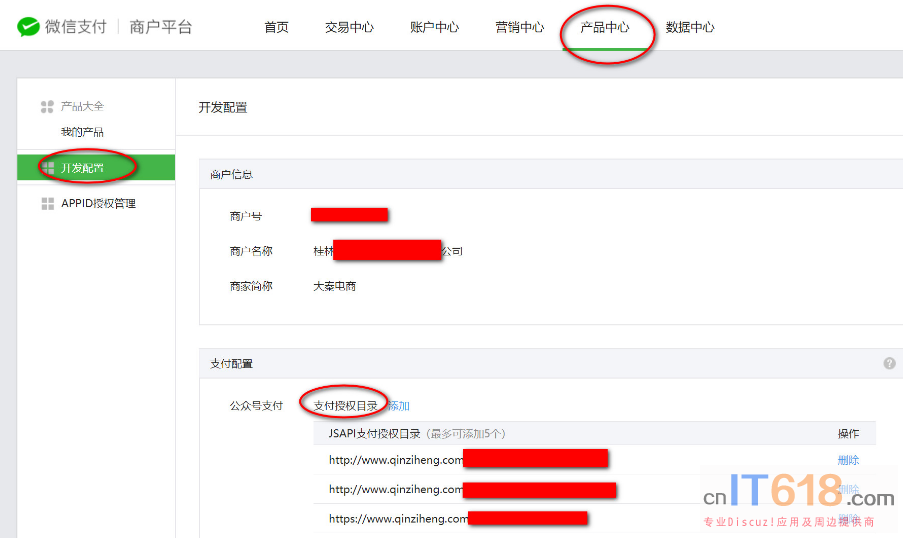Viewport: 903px width, 538px height.
Task: Open the 首页 tab
Action: [276, 27]
